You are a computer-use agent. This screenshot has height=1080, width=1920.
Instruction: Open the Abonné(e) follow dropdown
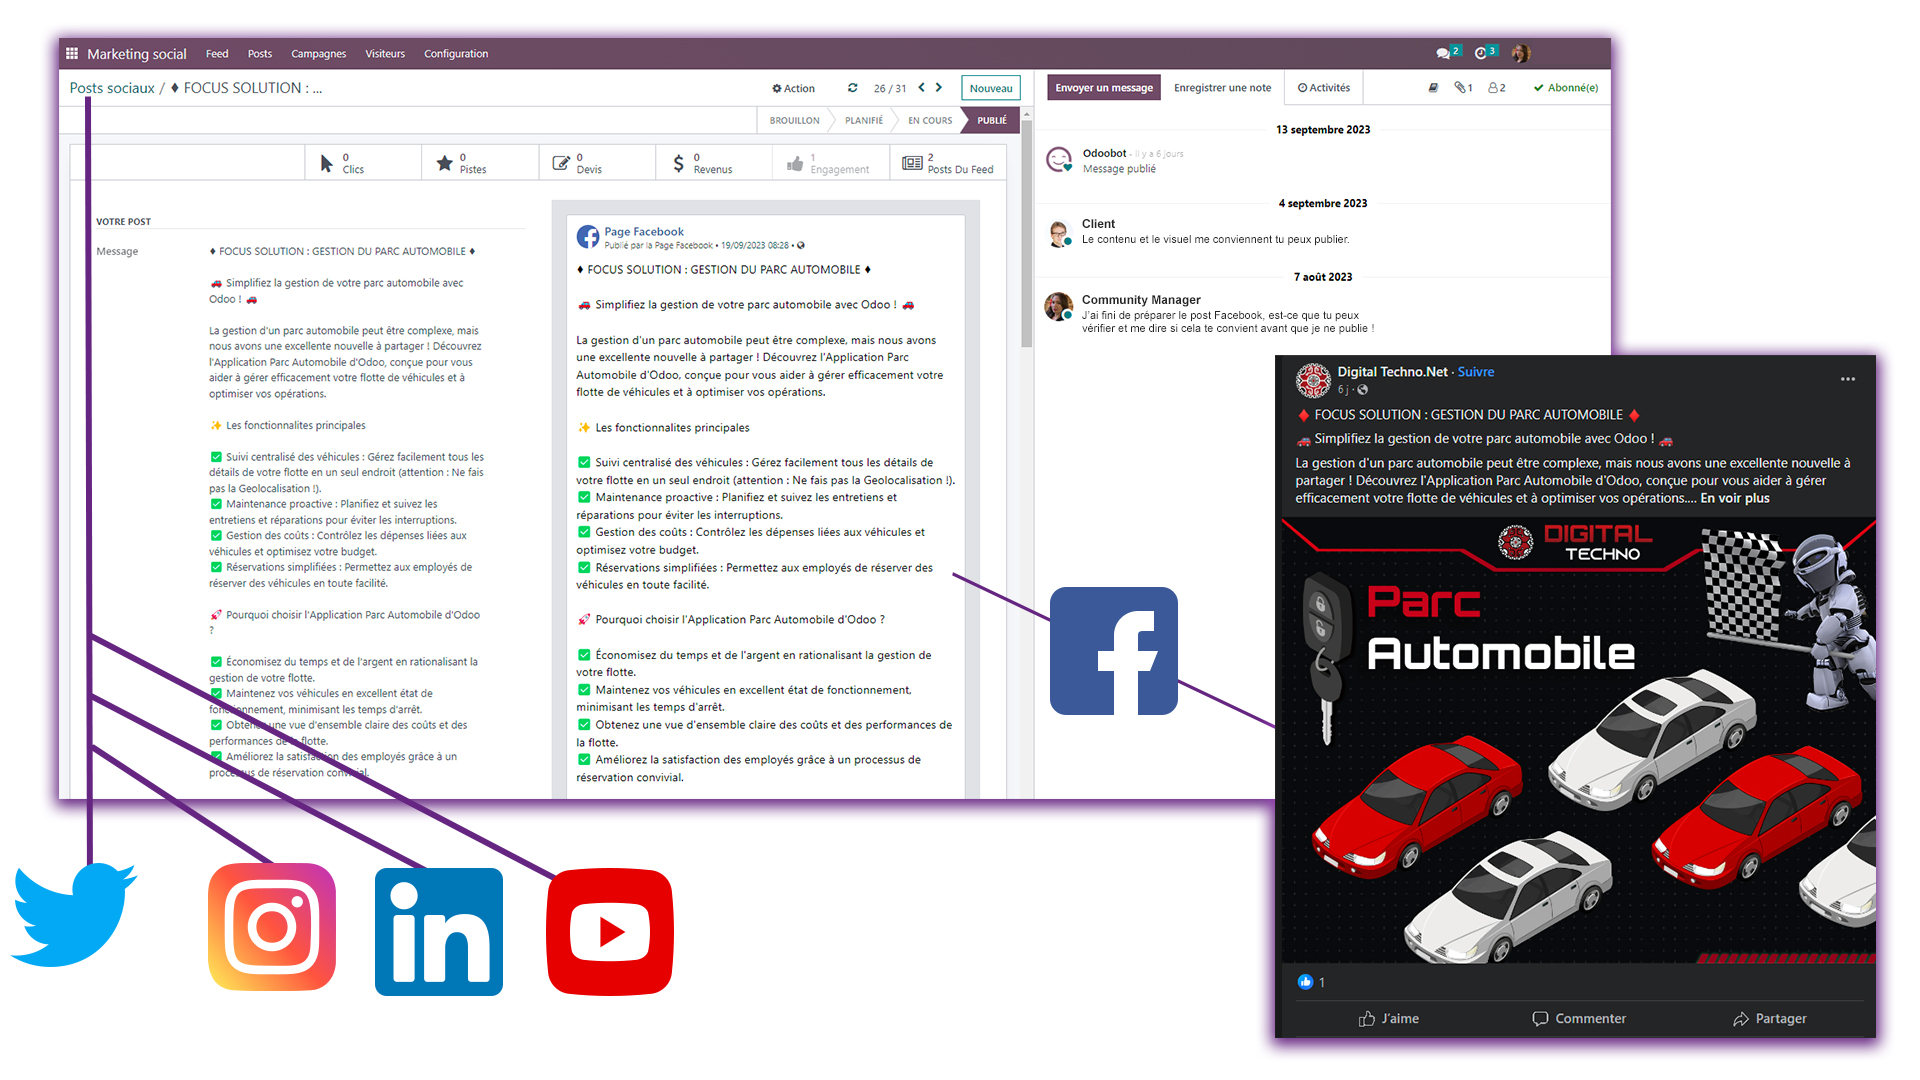[1566, 88]
